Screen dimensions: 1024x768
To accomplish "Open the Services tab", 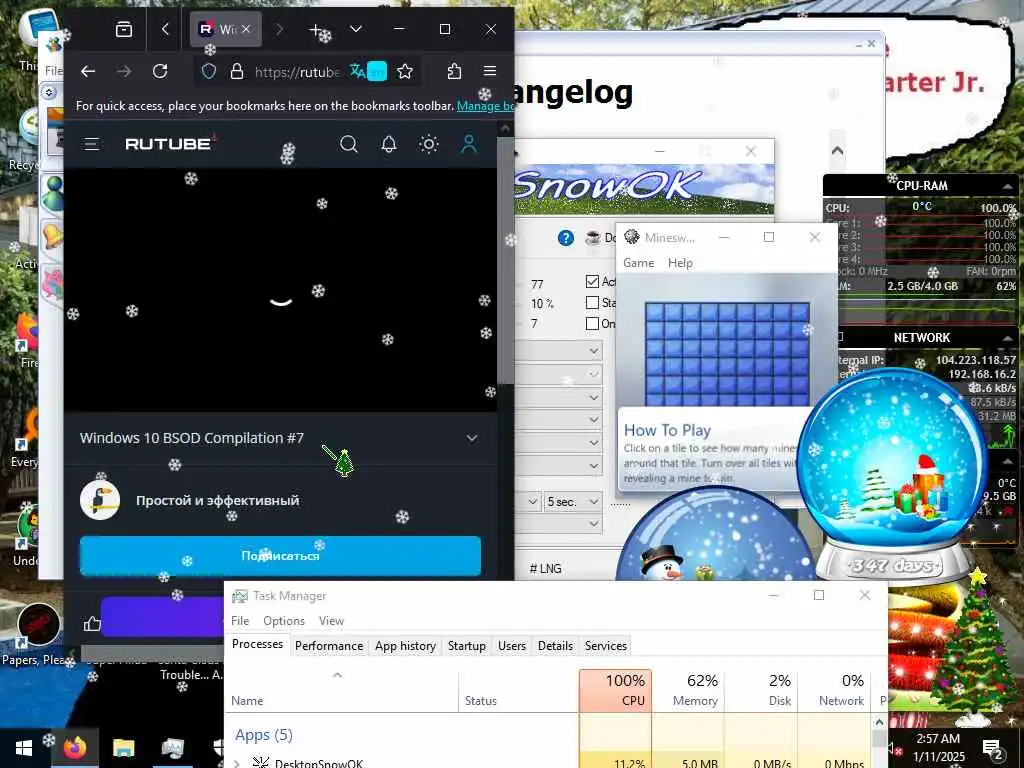I will point(605,645).
